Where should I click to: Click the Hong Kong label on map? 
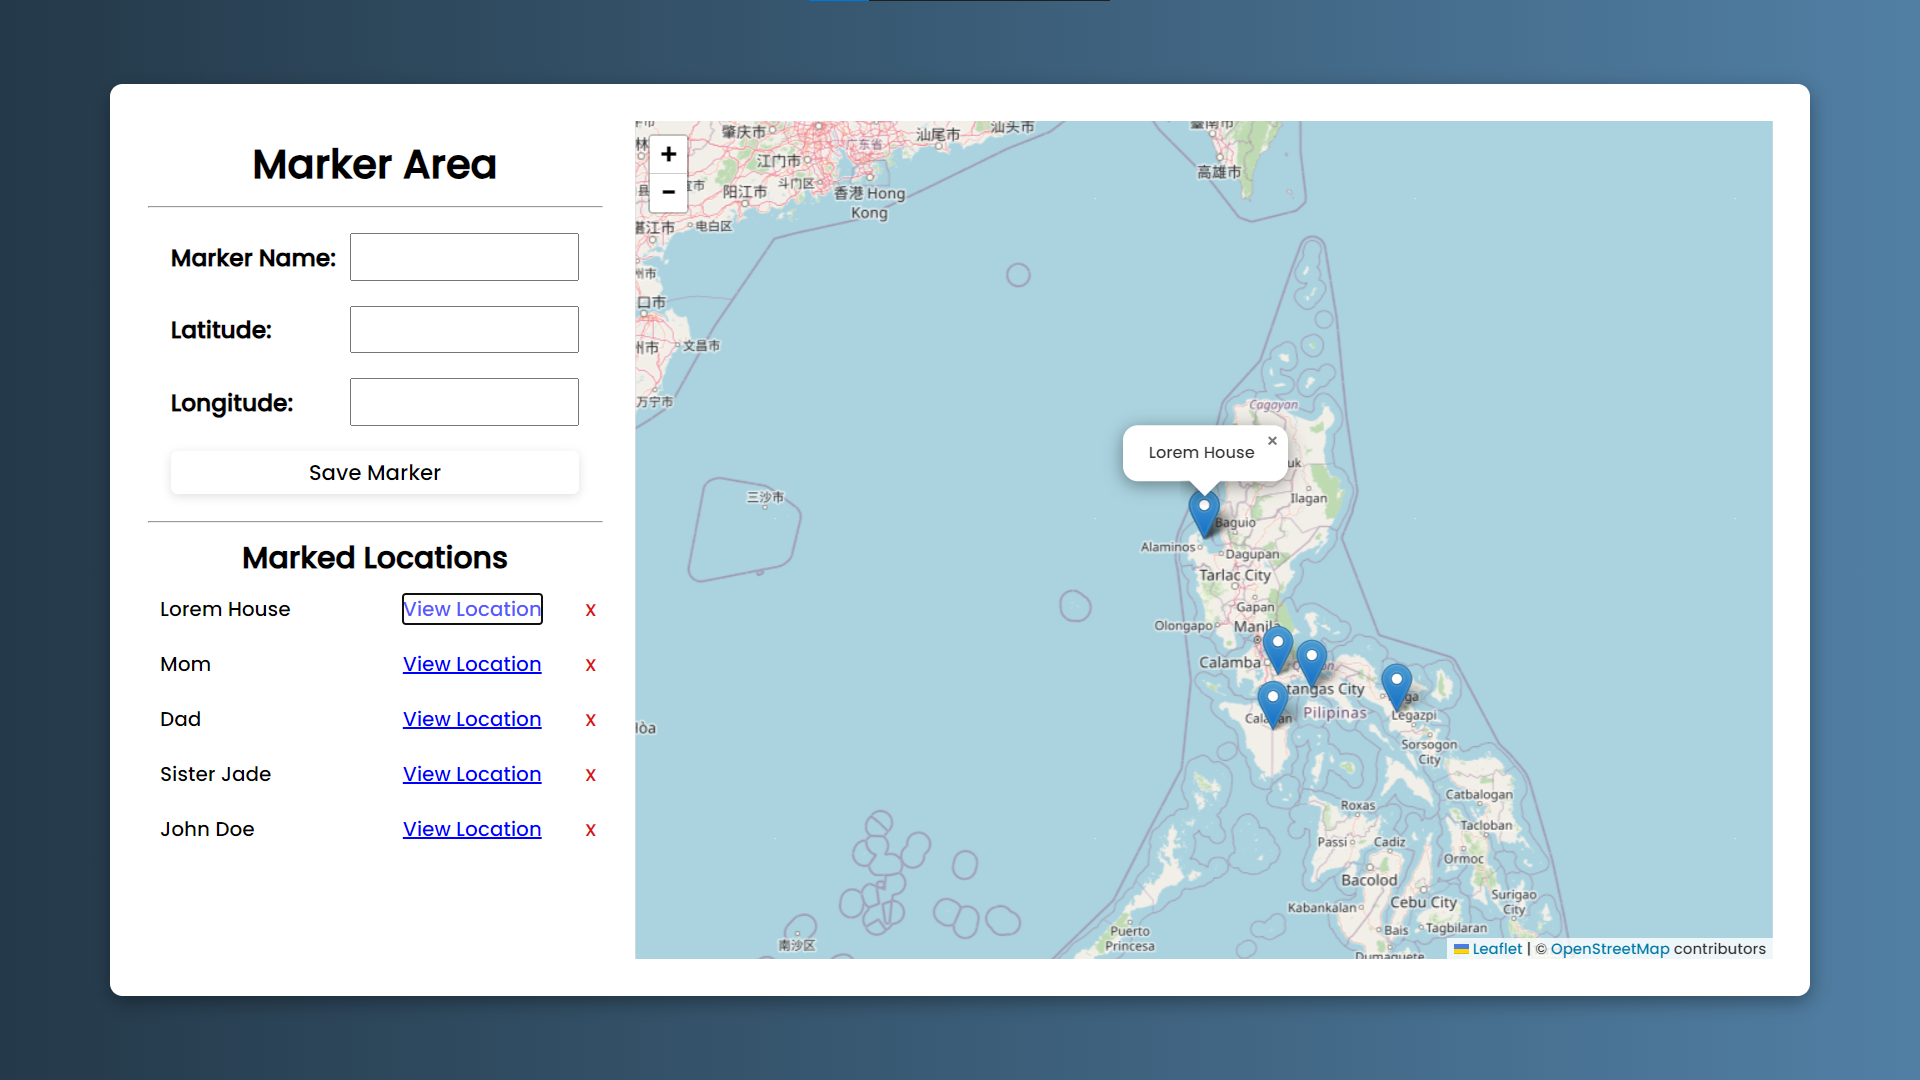(869, 203)
